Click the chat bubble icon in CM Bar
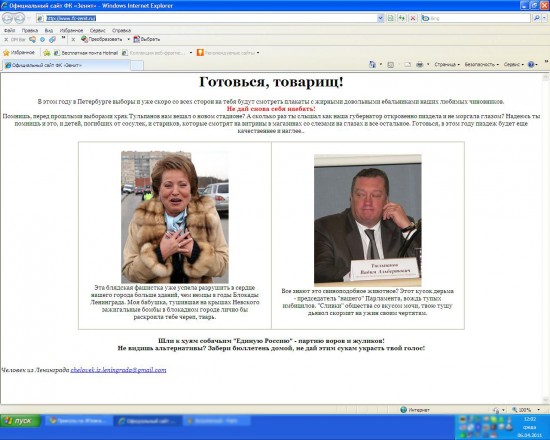Screen dimensions: 550x440 [32, 40]
